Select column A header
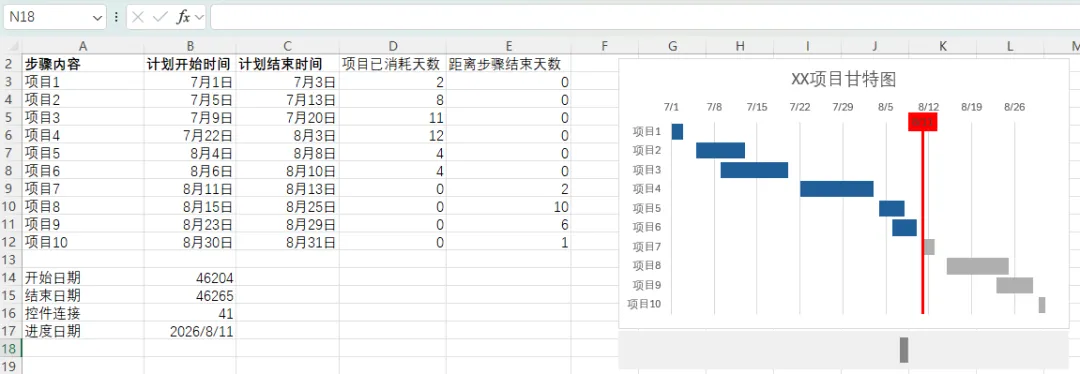The image size is (1080, 374). tap(83, 46)
